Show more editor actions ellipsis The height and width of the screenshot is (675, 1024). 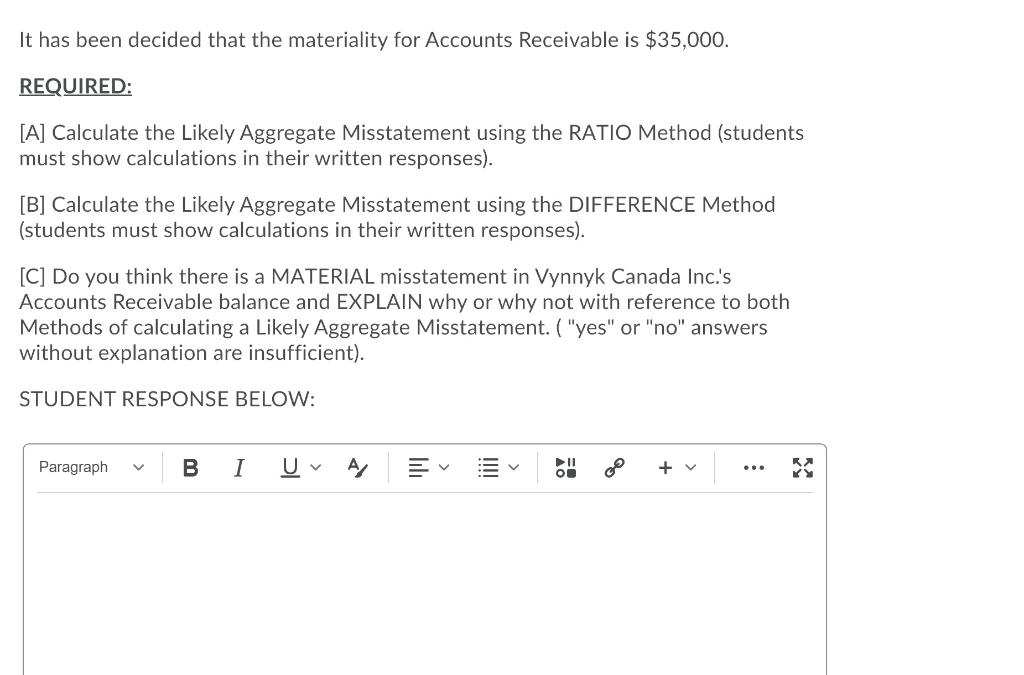point(754,467)
